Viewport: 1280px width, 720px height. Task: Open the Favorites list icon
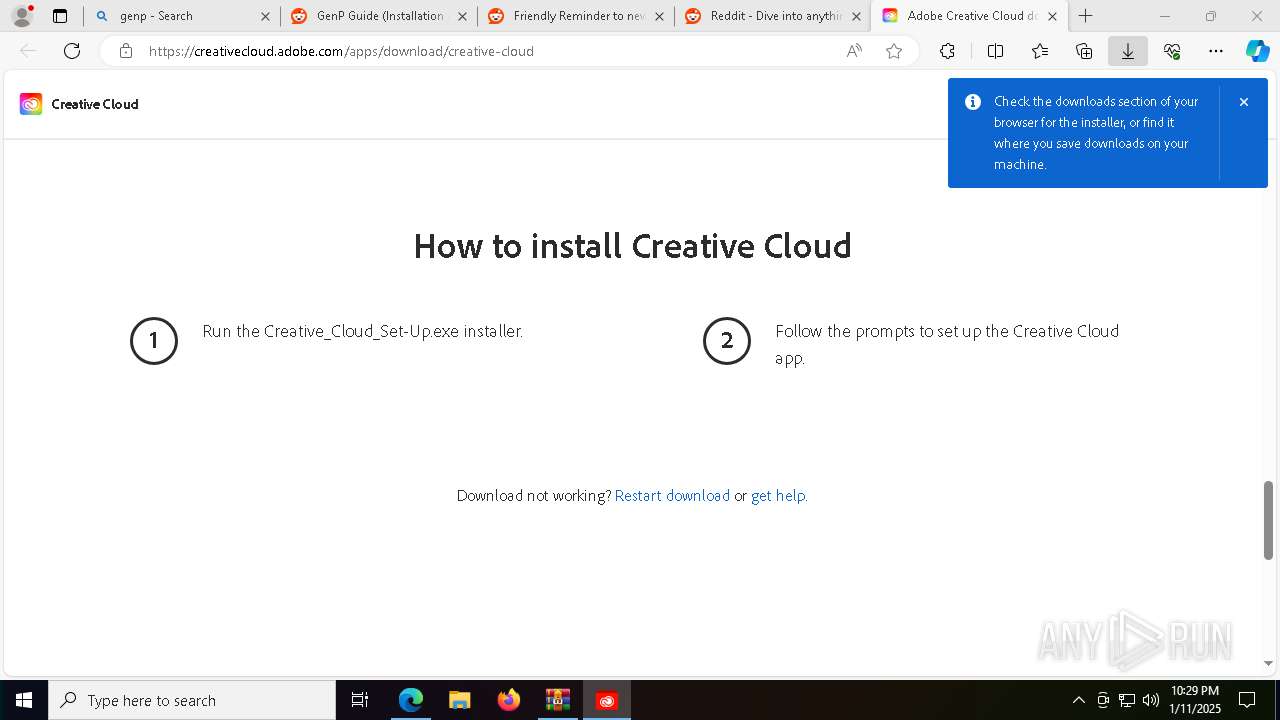tap(1040, 51)
